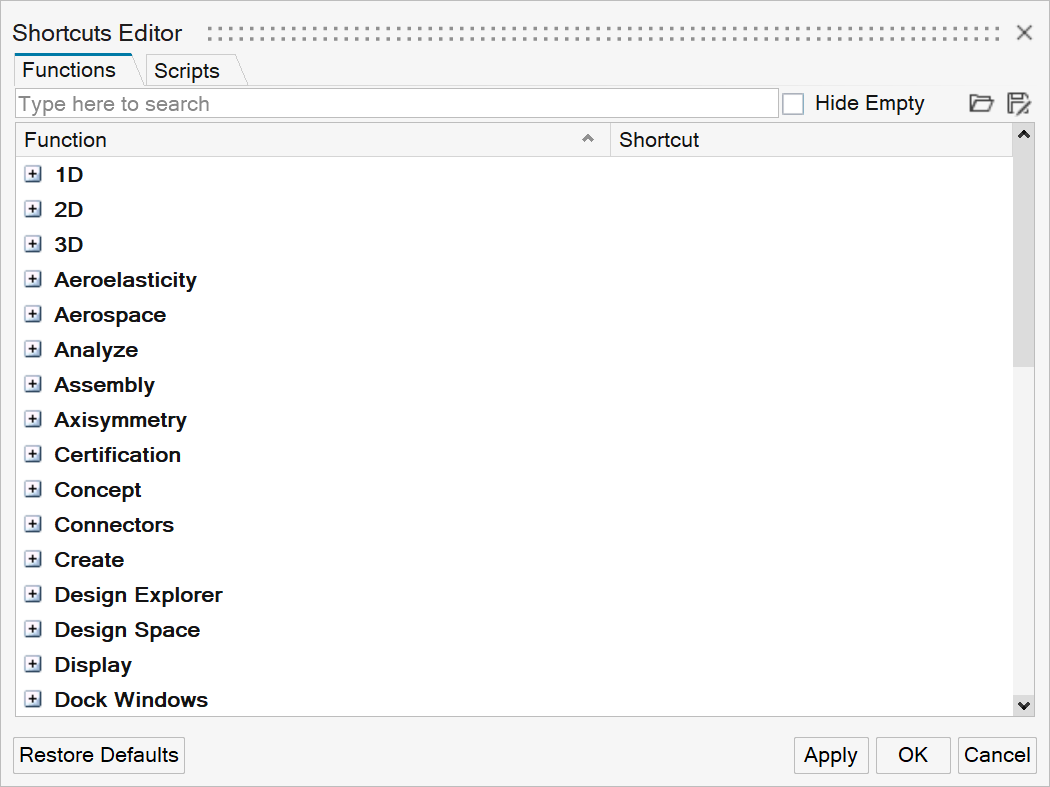Close the Shortcuts Editor dialog

pos(1024,33)
